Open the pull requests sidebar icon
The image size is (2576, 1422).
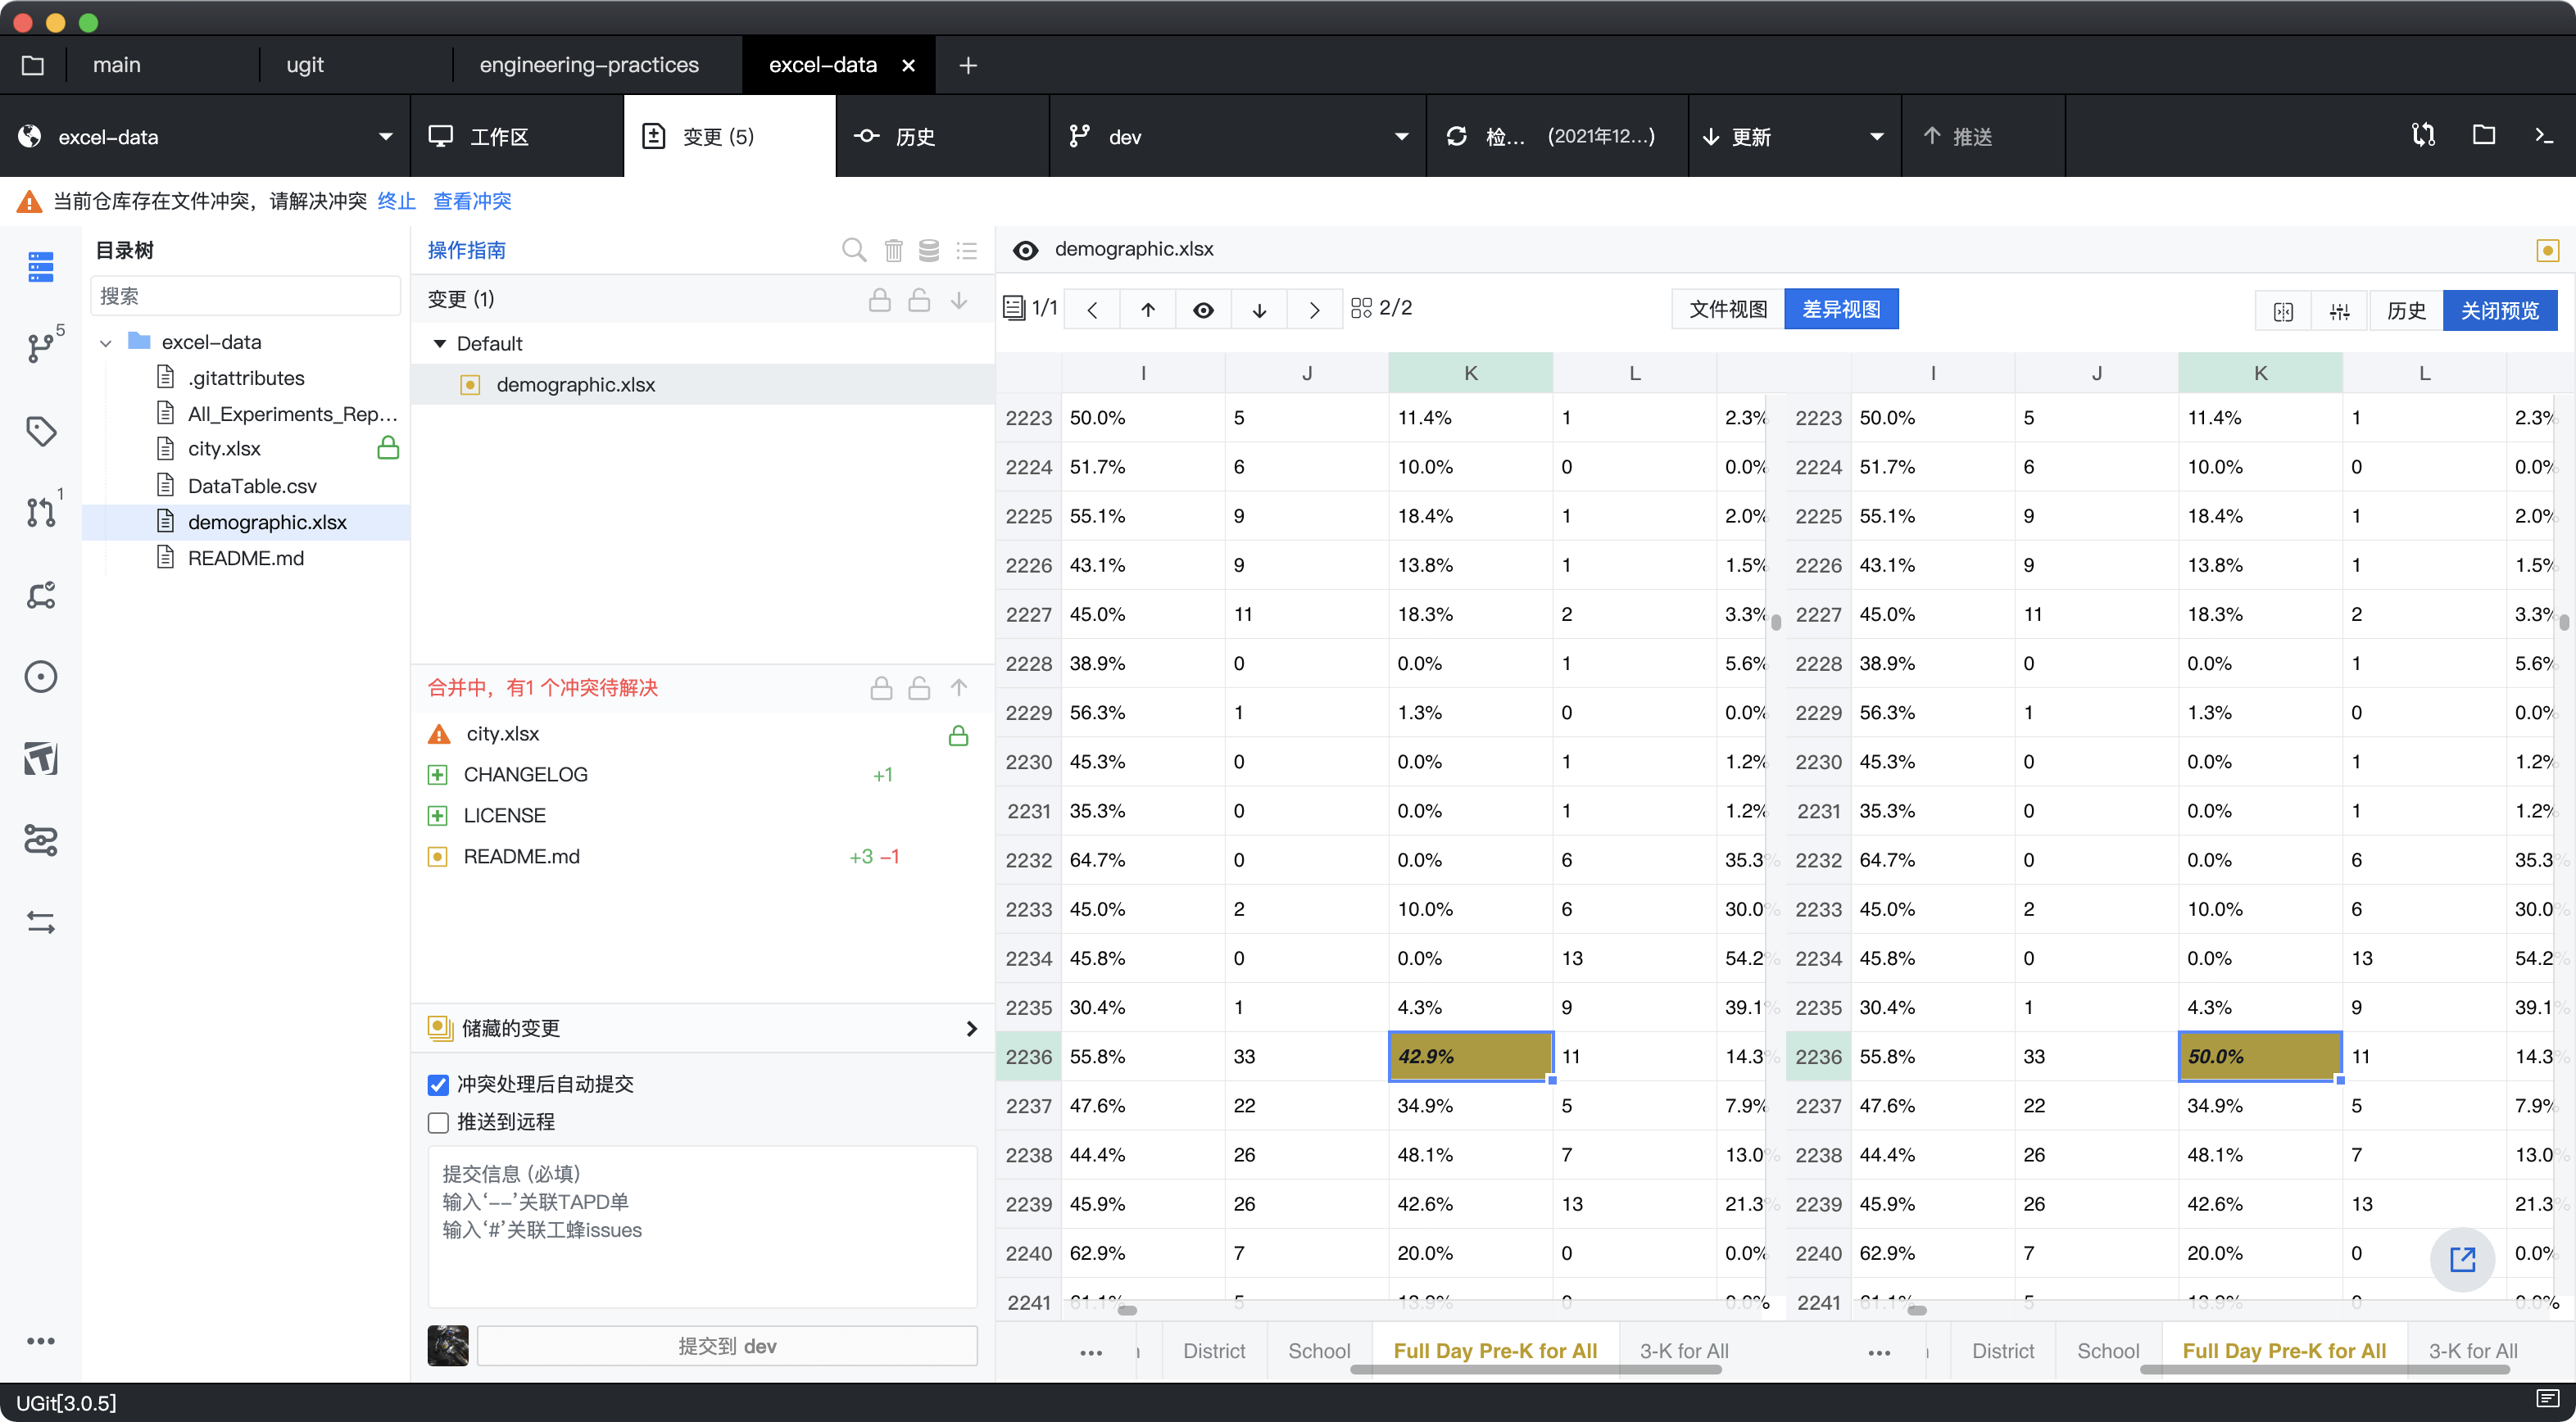[x=41, y=512]
